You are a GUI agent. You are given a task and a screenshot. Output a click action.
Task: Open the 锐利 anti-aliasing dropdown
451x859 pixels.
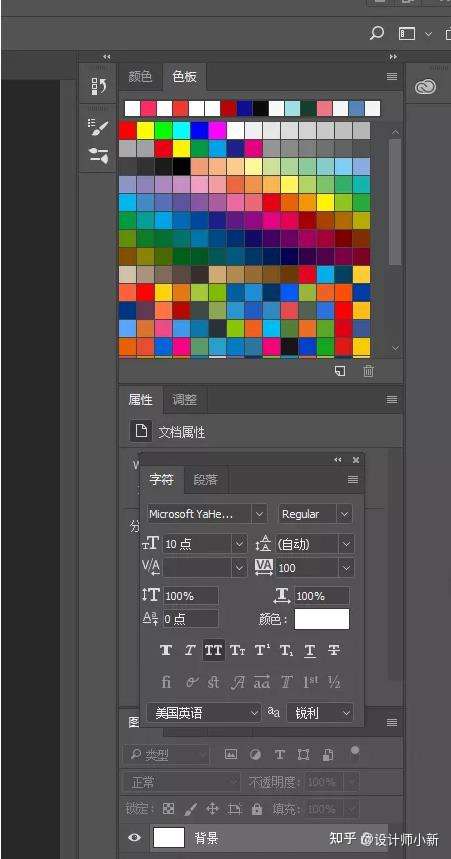pos(320,713)
